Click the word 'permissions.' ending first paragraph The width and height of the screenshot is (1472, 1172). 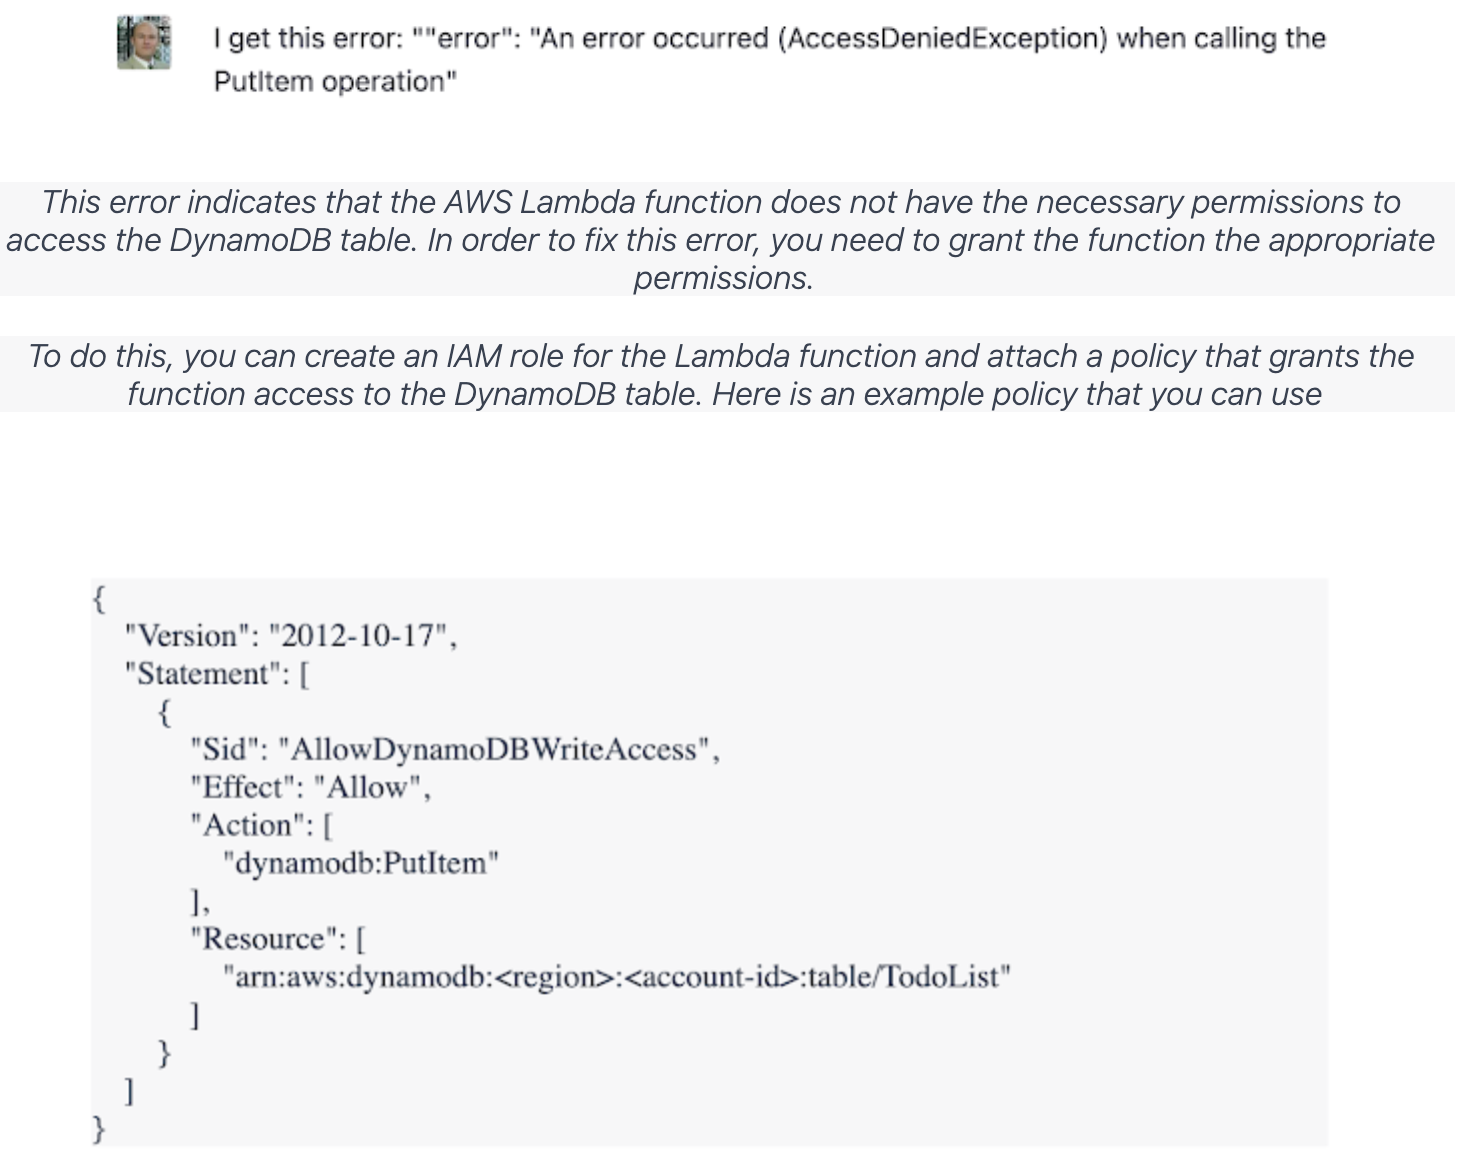tap(723, 278)
